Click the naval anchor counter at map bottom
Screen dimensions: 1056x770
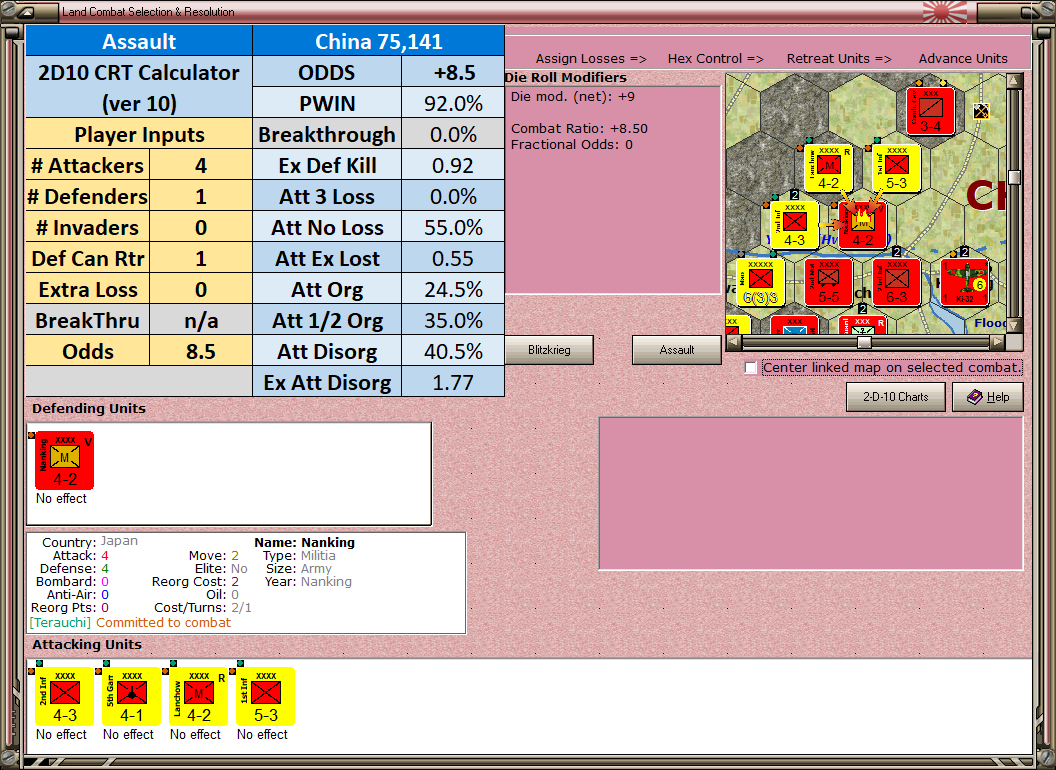pos(863,325)
